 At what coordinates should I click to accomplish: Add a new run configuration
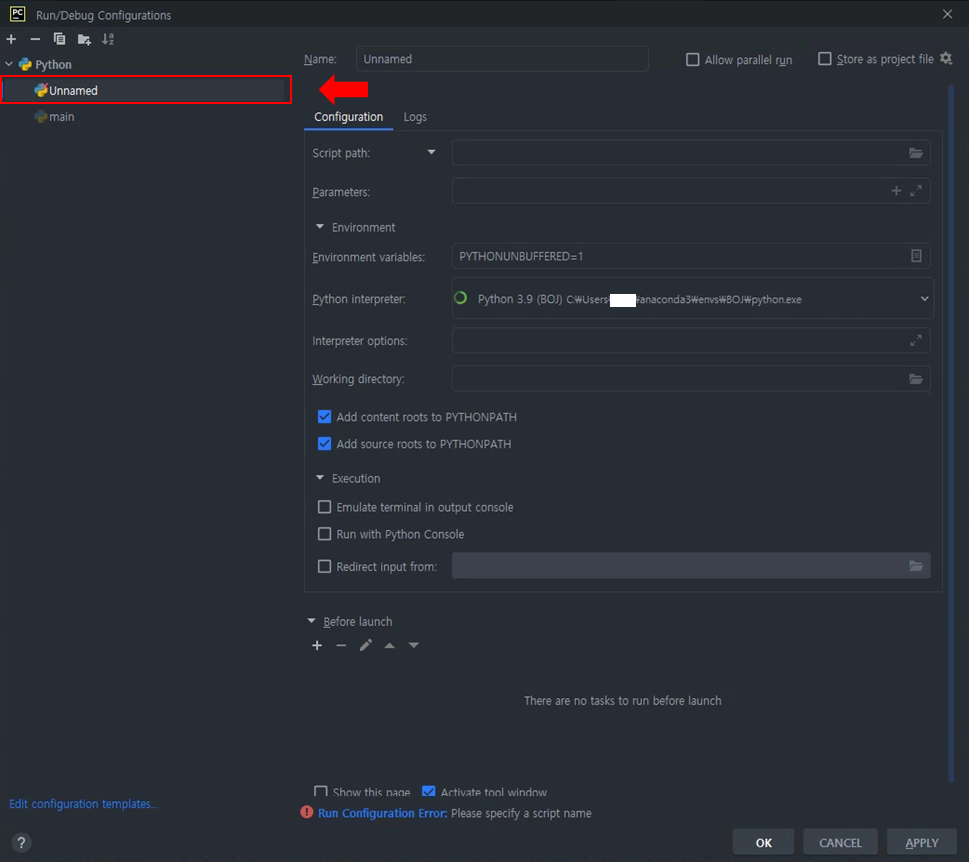(10, 39)
